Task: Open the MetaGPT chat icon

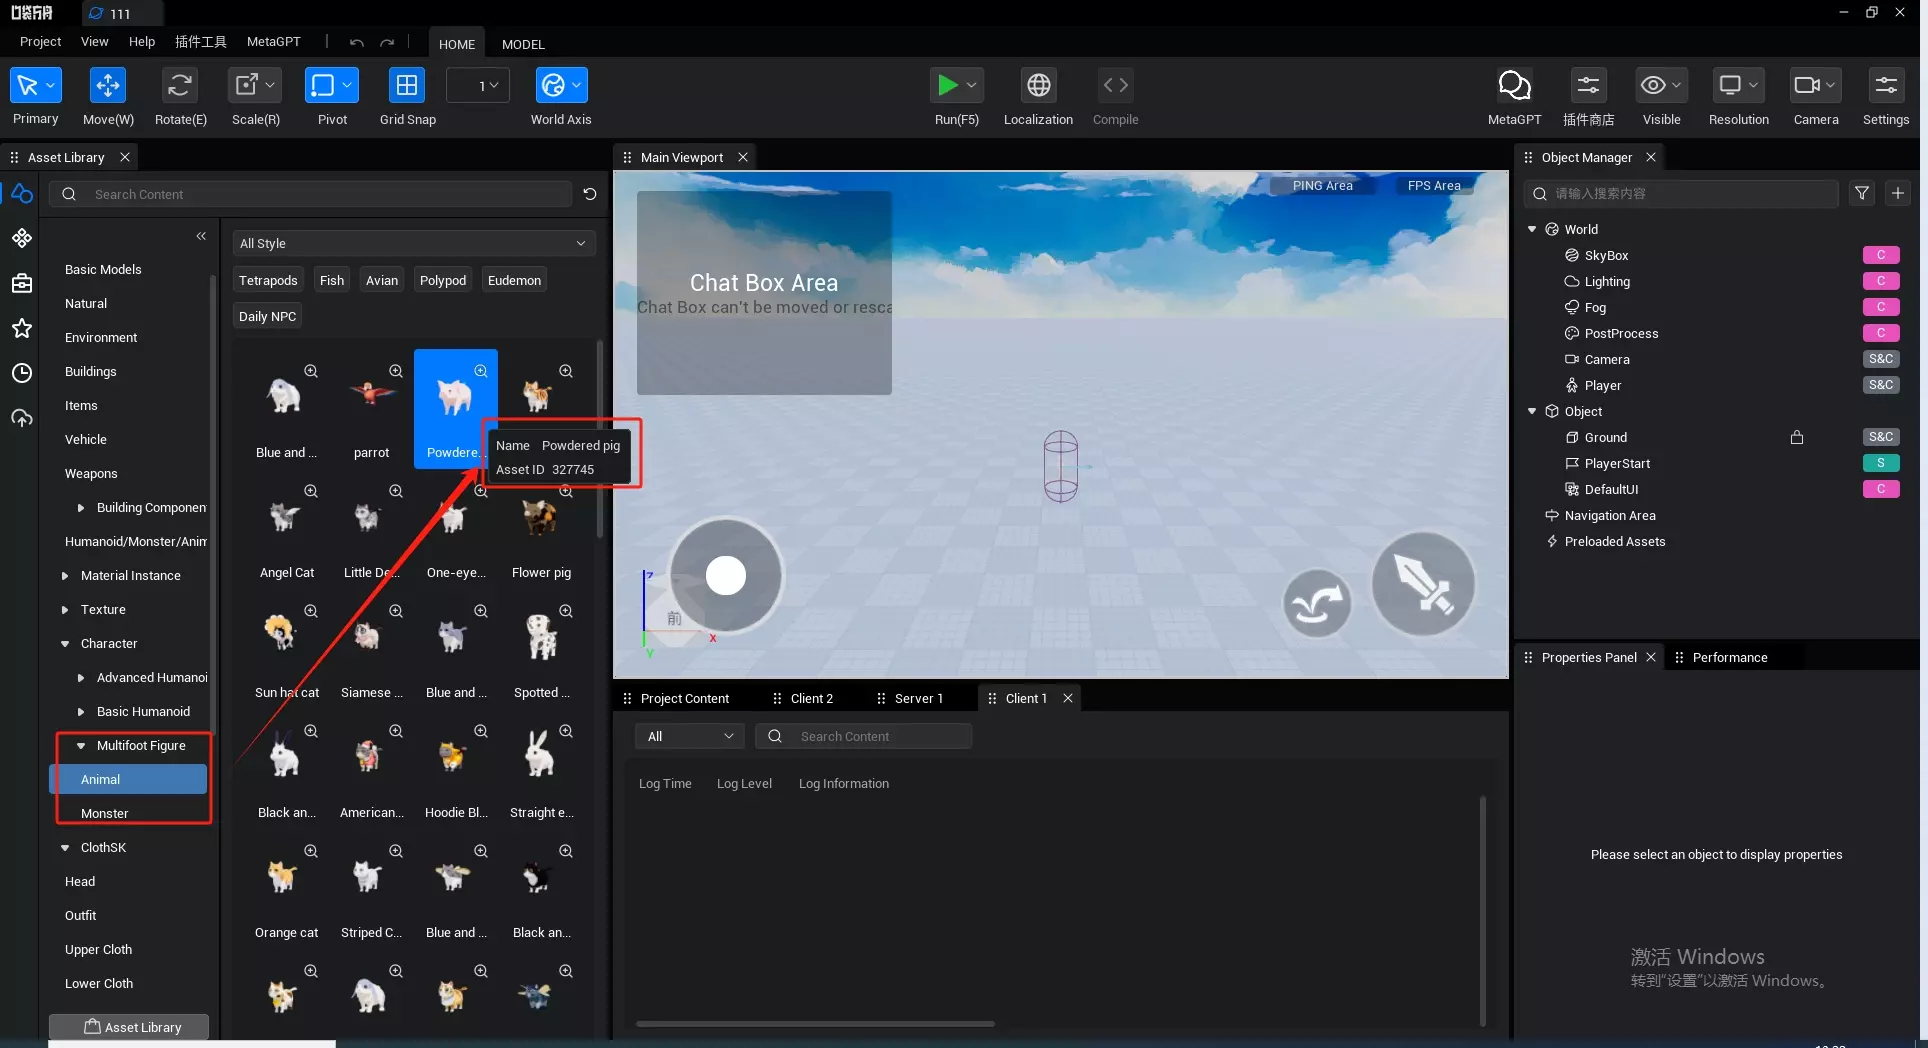Action: coord(1514,86)
